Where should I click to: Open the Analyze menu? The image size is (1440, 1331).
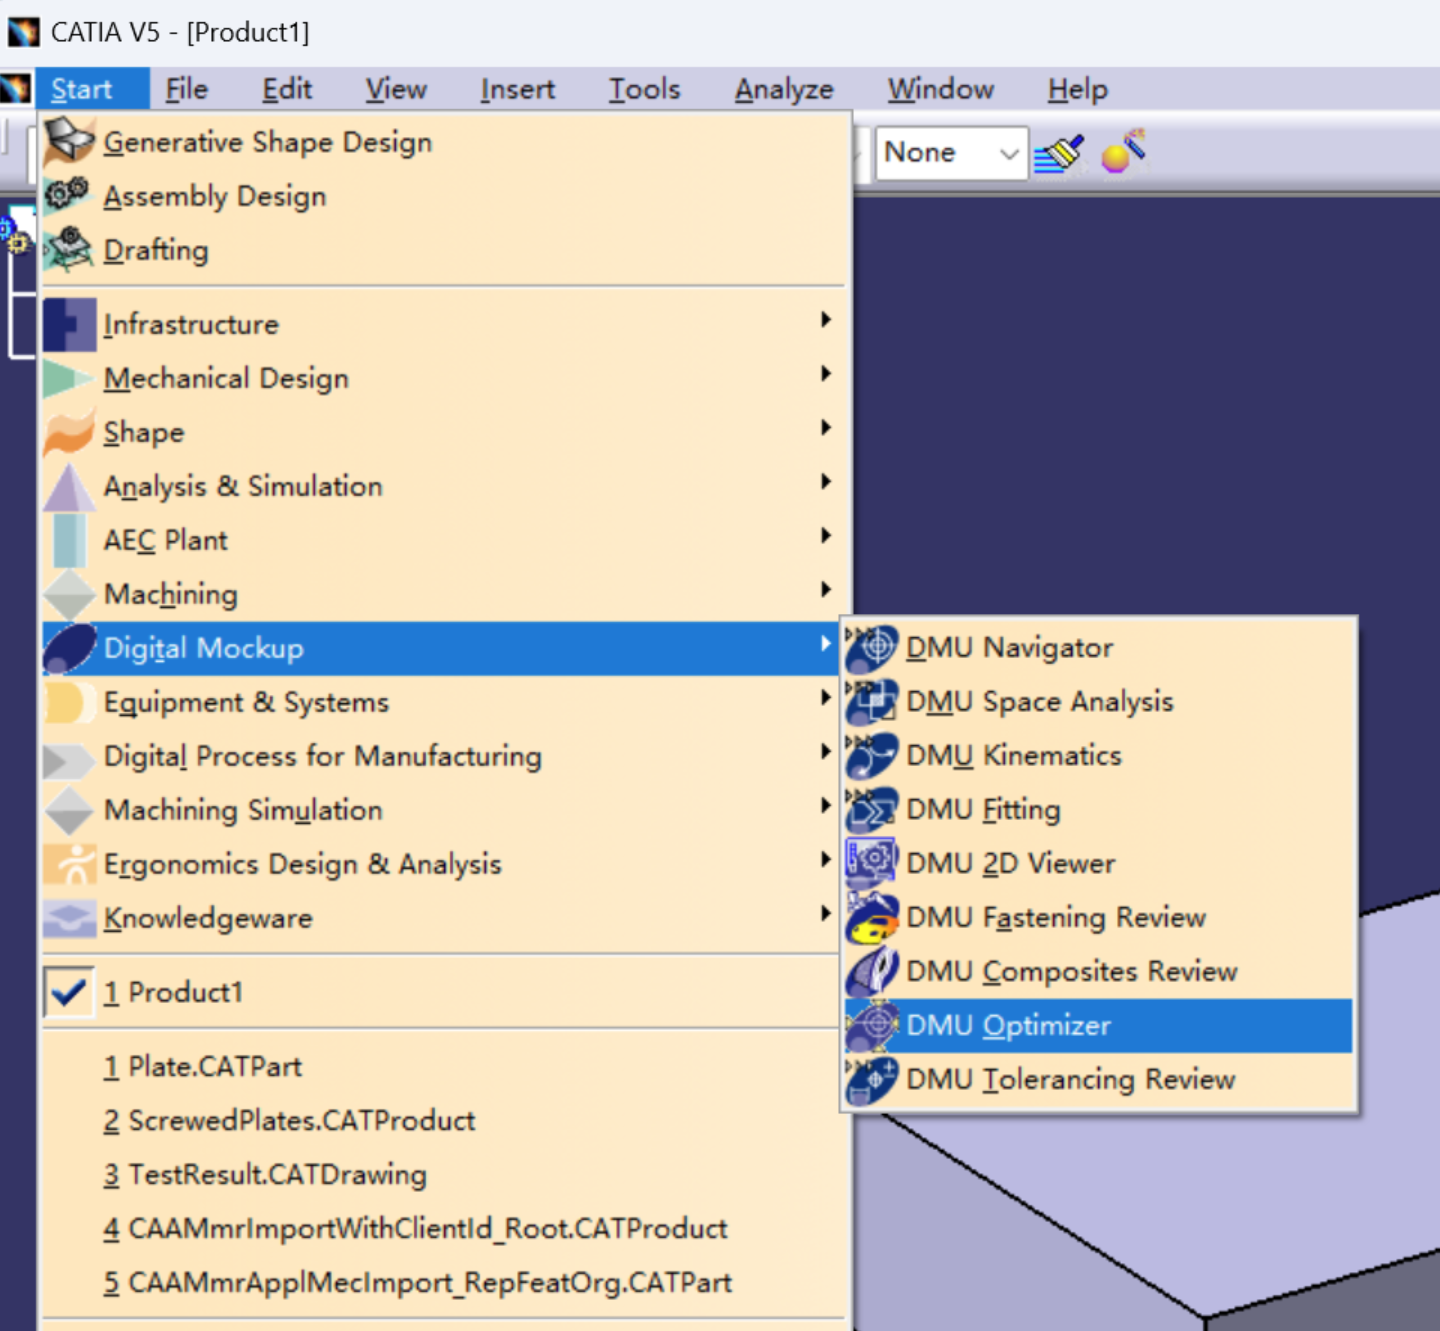784,89
